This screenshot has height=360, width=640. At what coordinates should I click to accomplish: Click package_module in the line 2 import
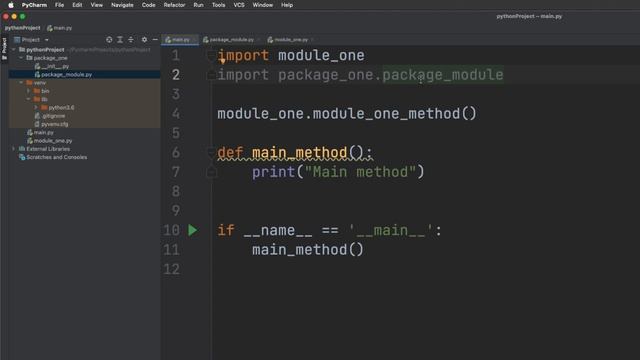point(443,75)
